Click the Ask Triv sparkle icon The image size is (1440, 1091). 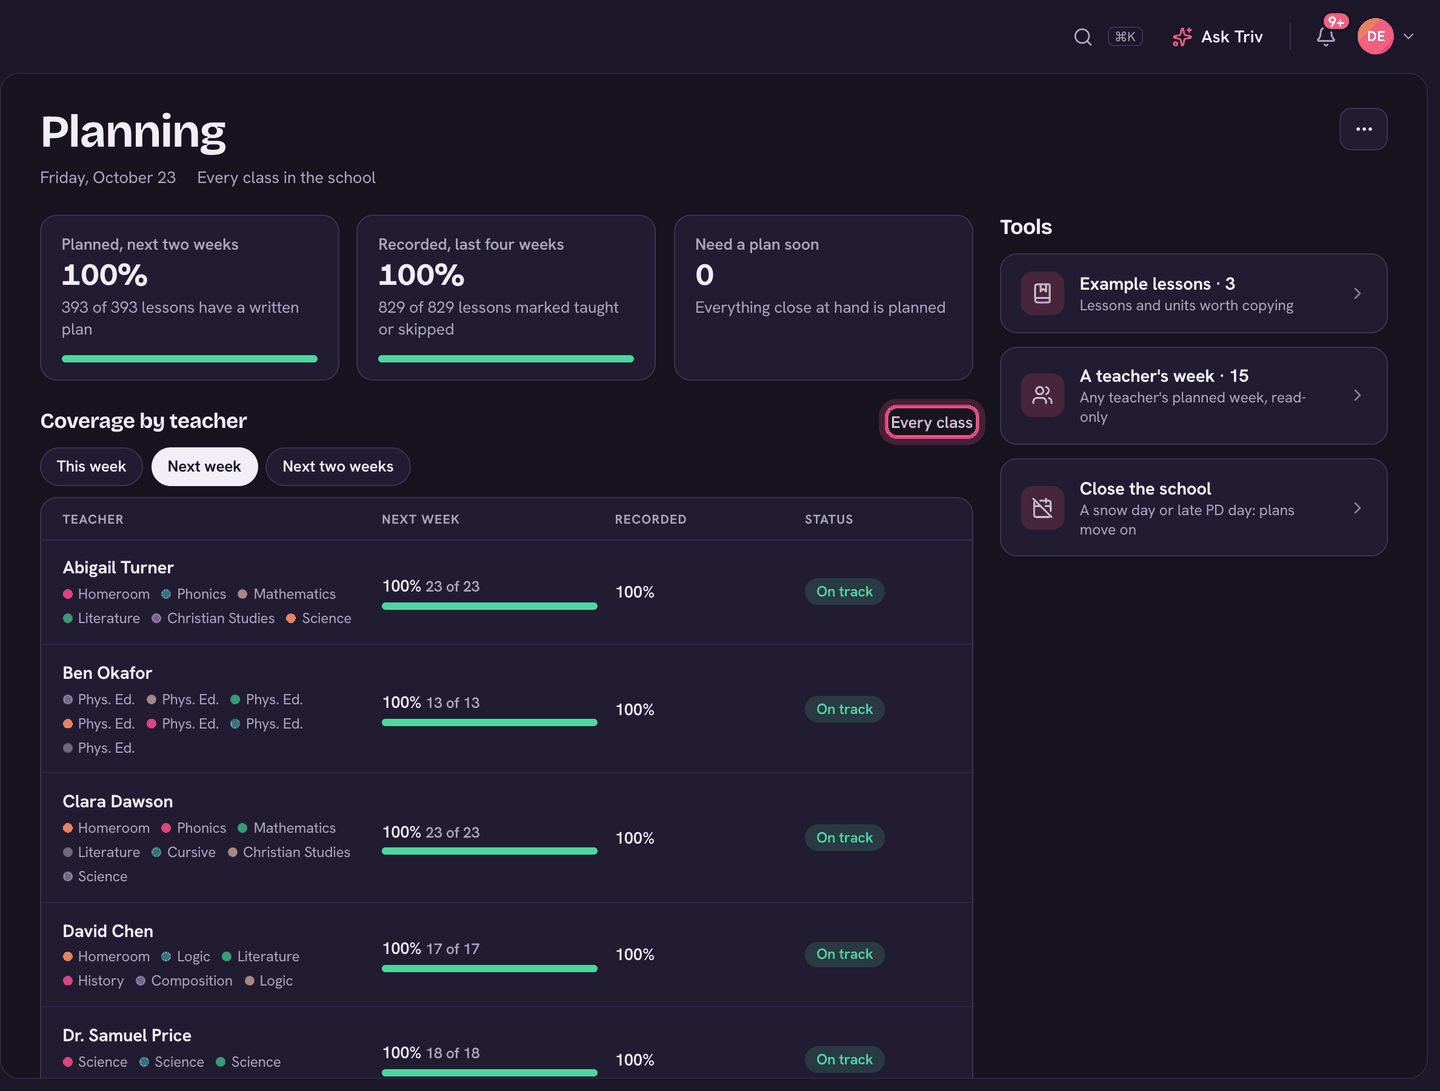1182,37
